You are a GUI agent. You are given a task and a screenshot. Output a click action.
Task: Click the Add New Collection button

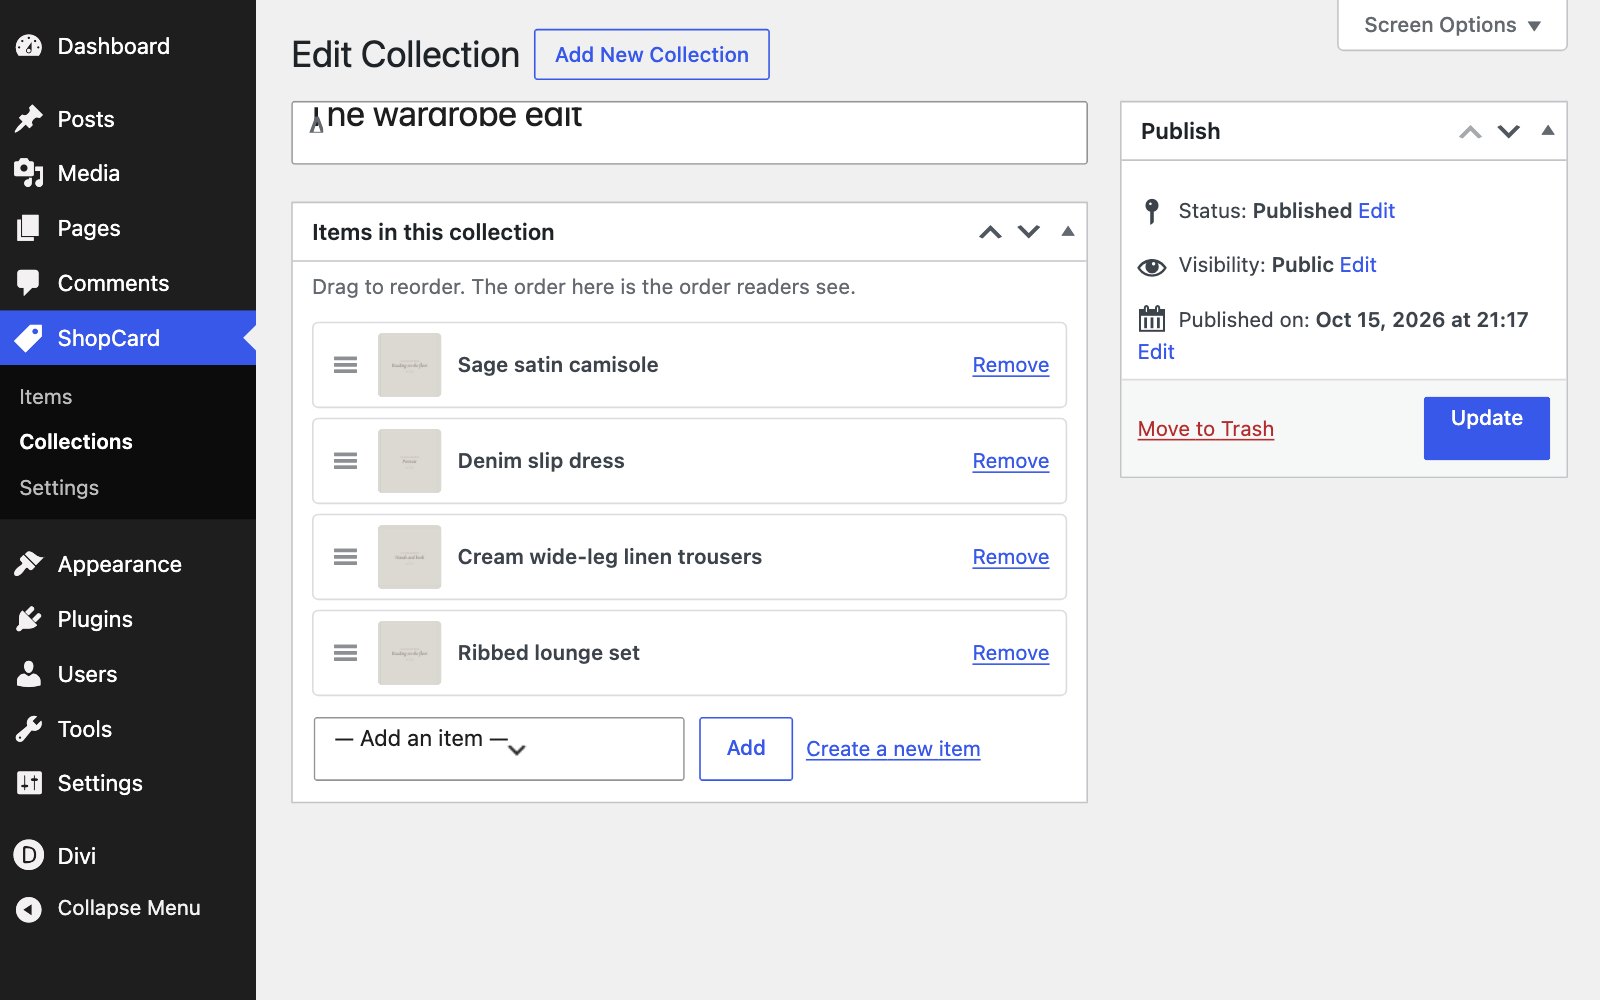[x=652, y=54]
